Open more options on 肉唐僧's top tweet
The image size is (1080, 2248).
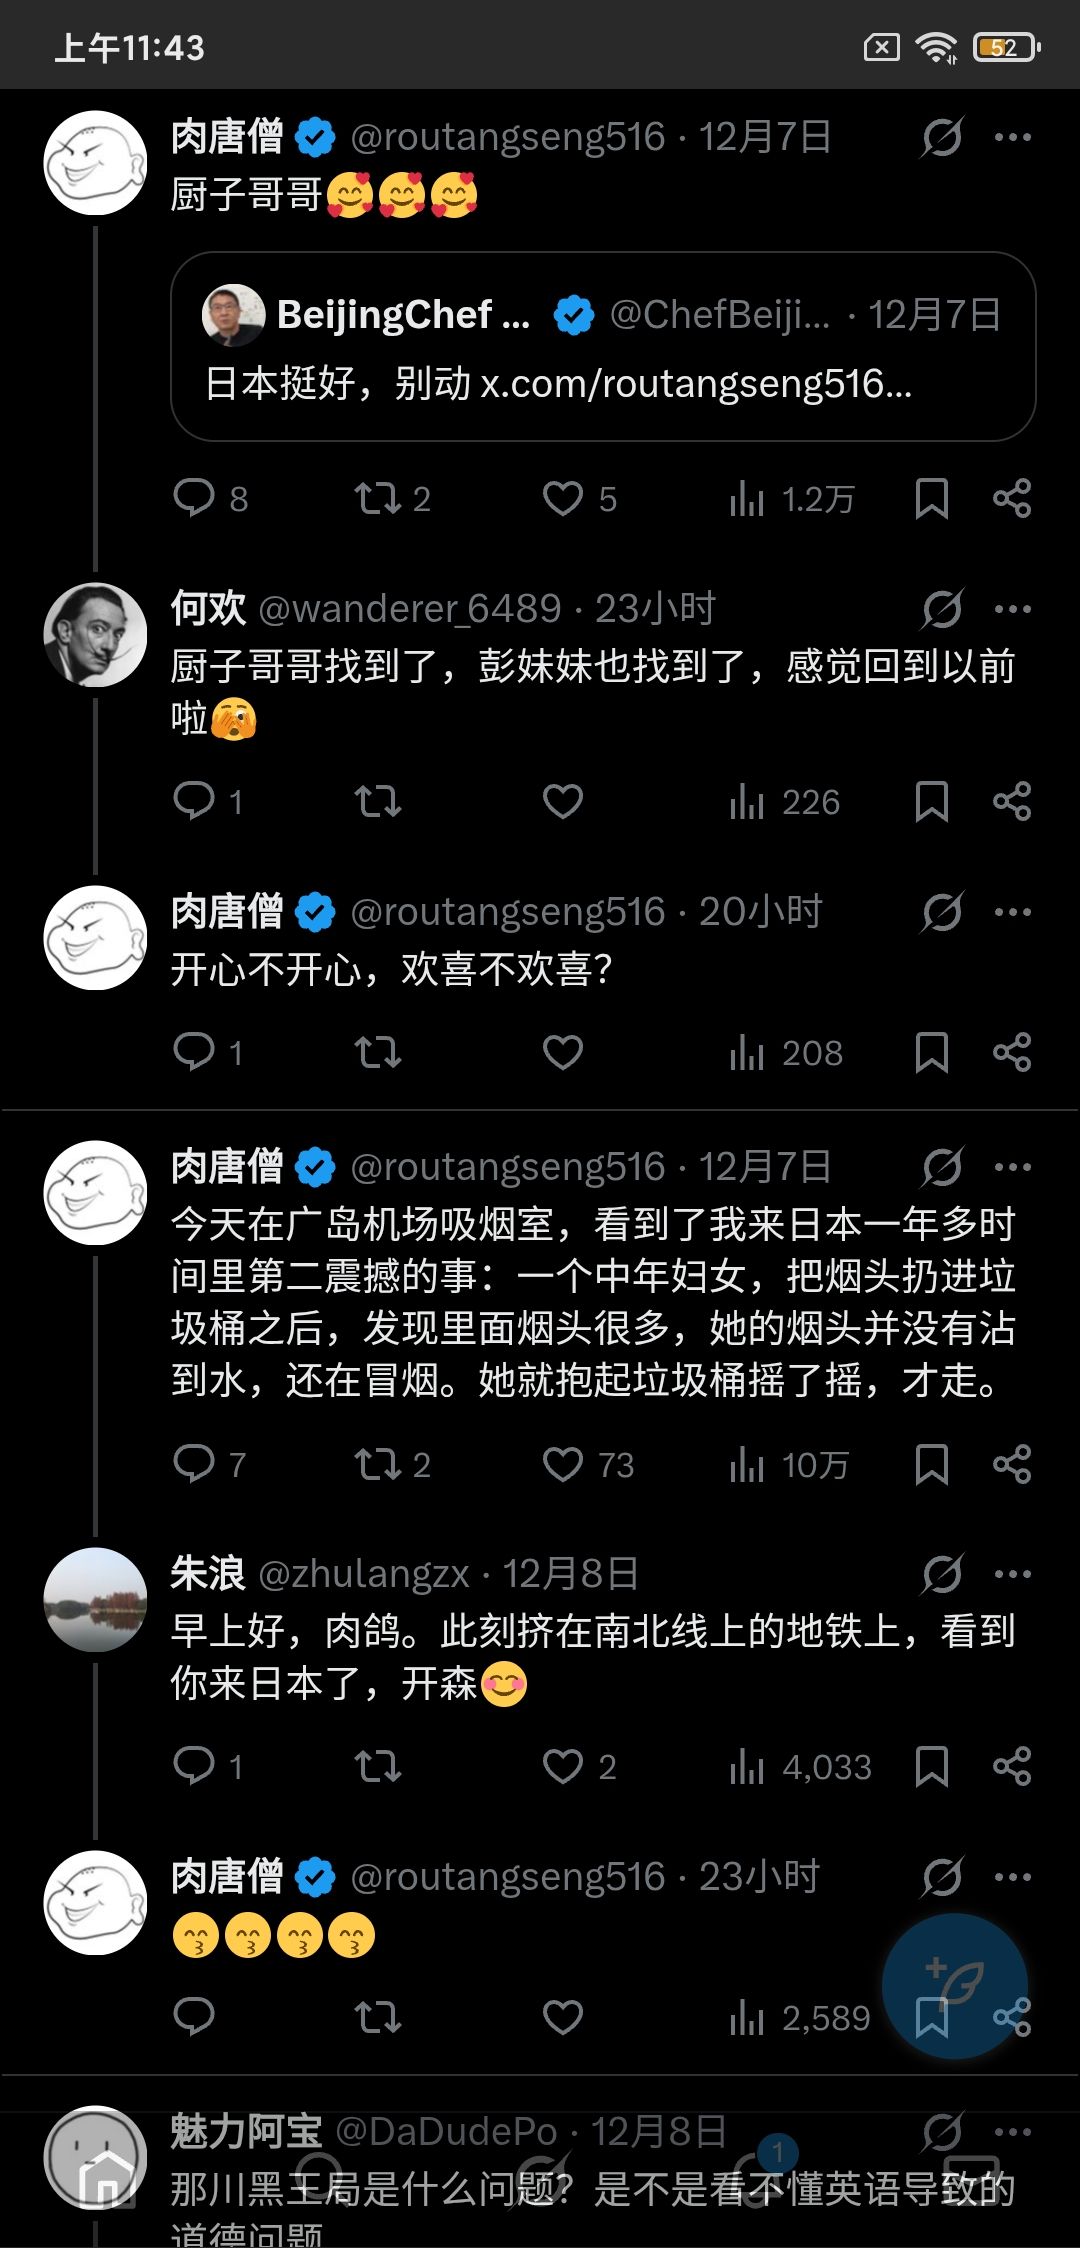click(x=1012, y=137)
